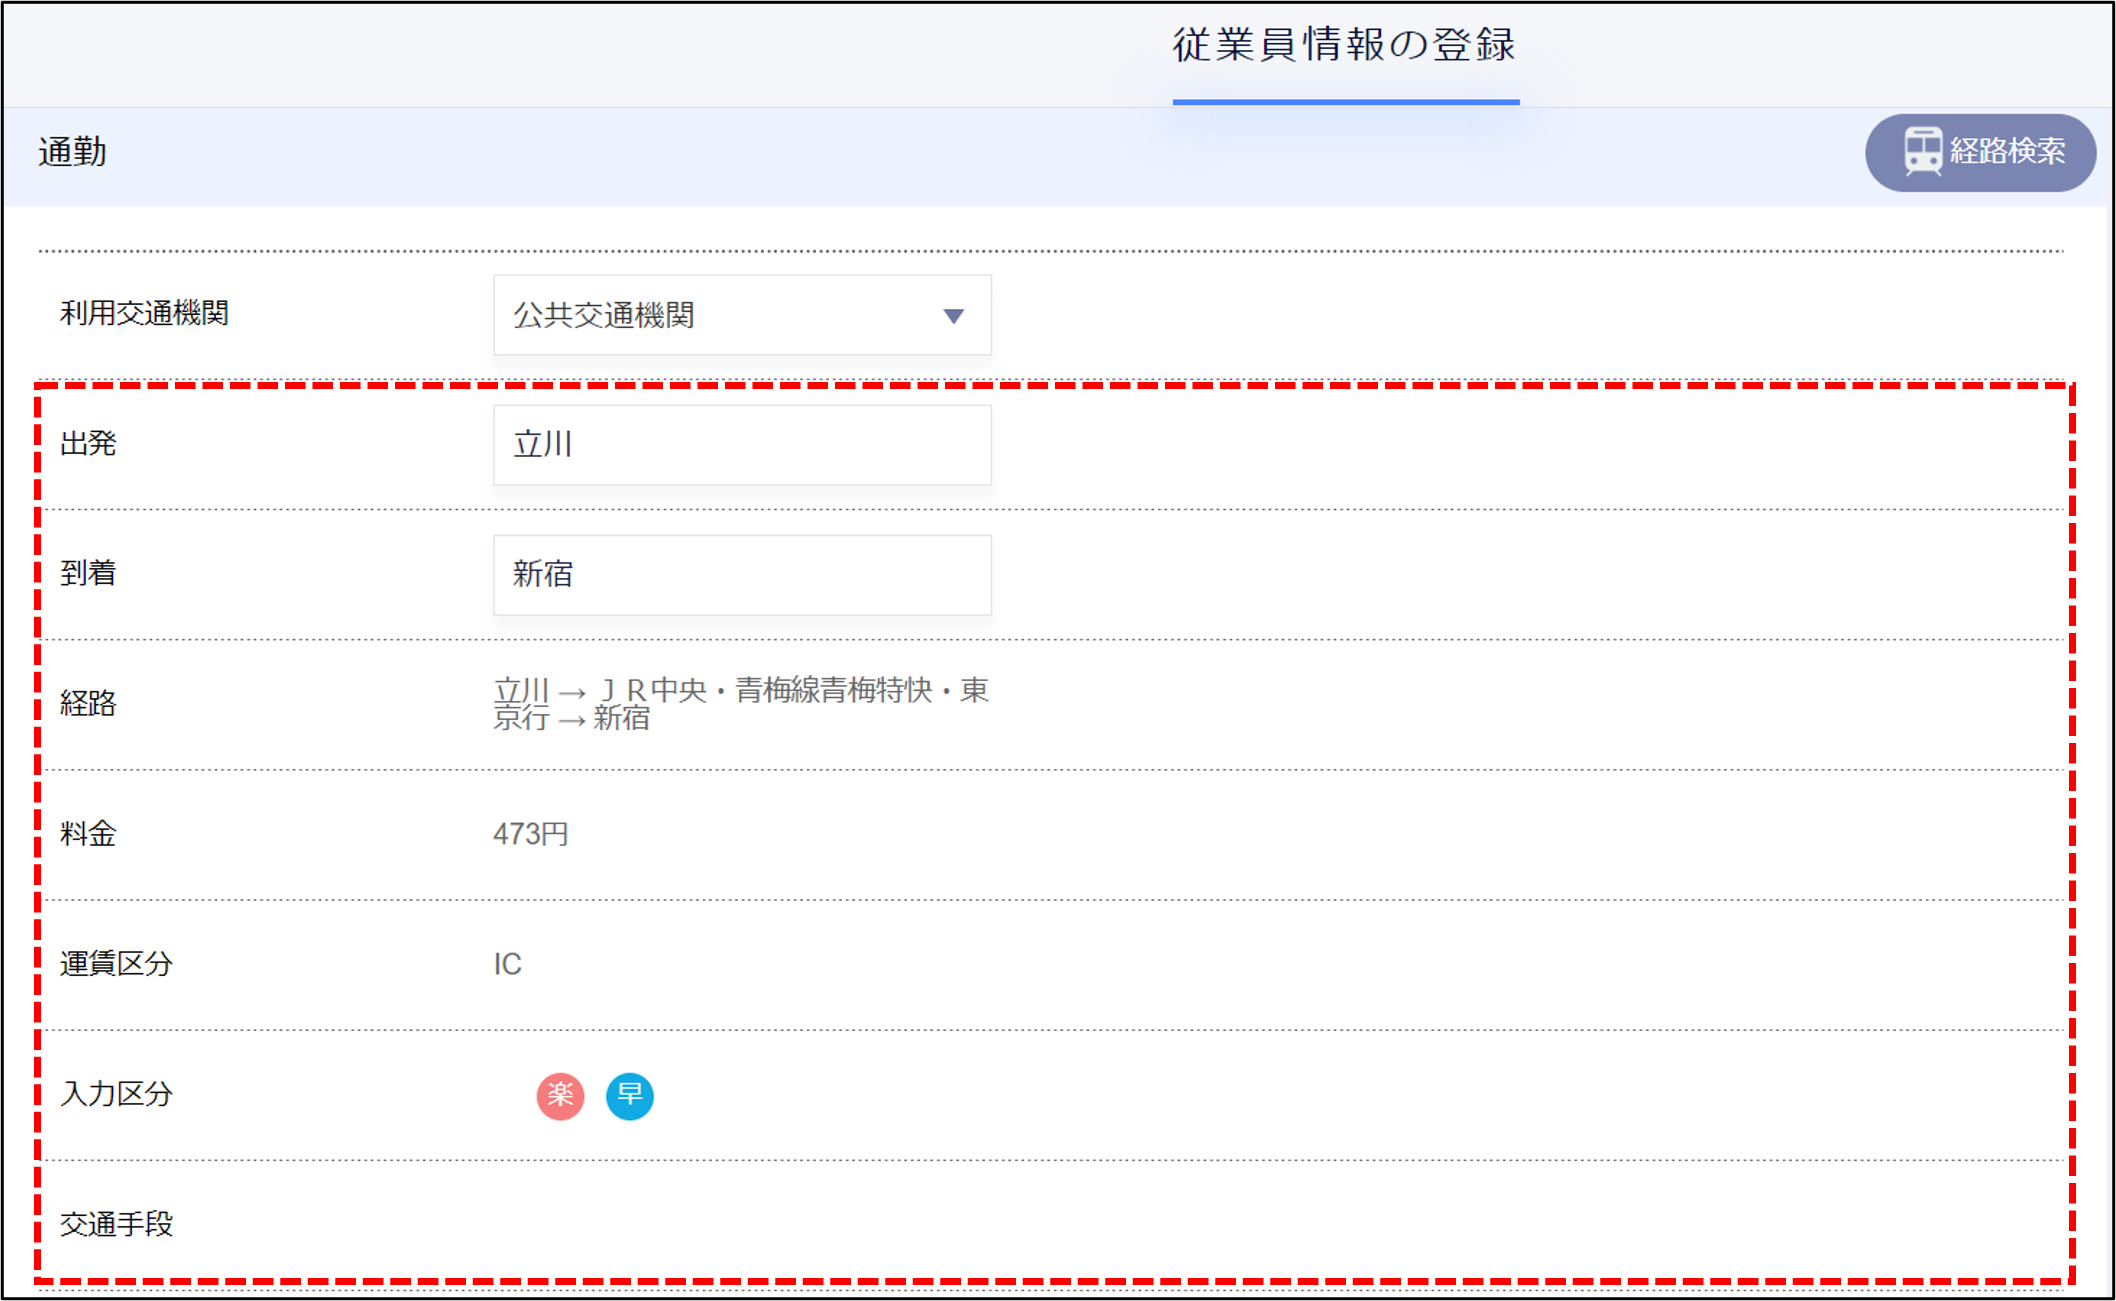Click the 入力区分 row label
The height and width of the screenshot is (1301, 2116).
(116, 1094)
